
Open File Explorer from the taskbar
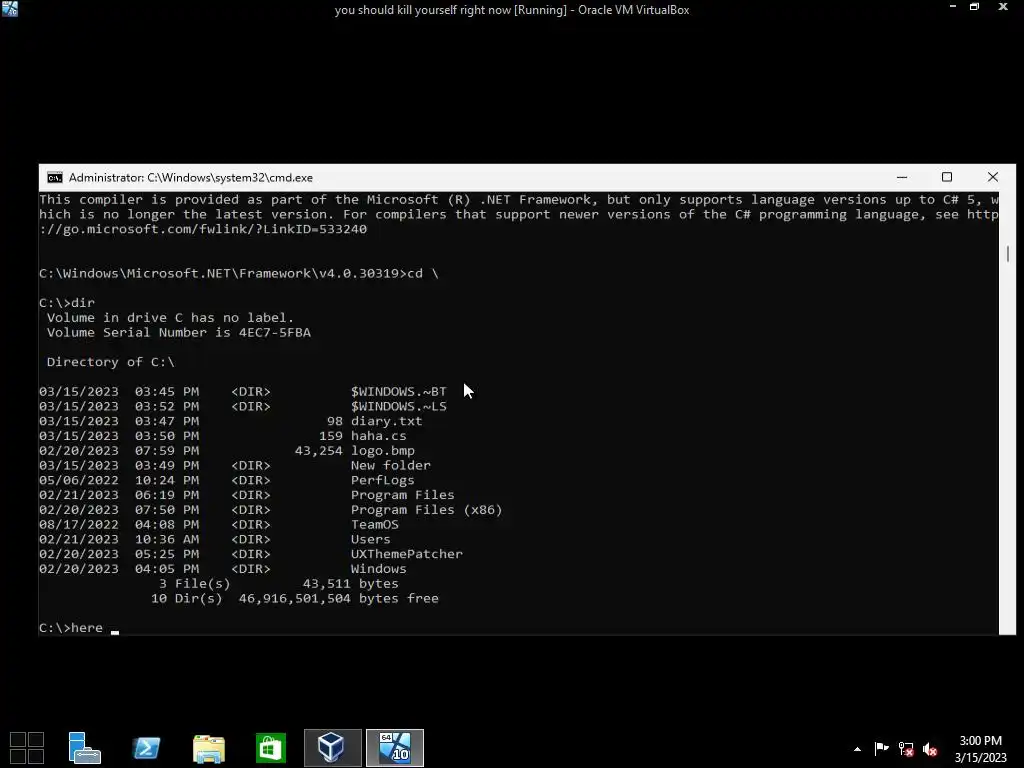(209, 748)
